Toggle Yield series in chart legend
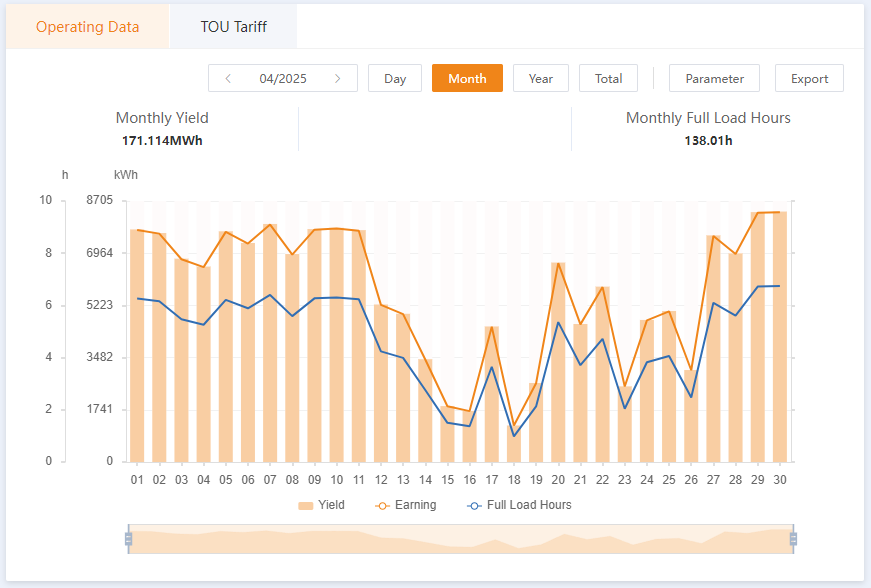The width and height of the screenshot is (871, 588). 321,505
